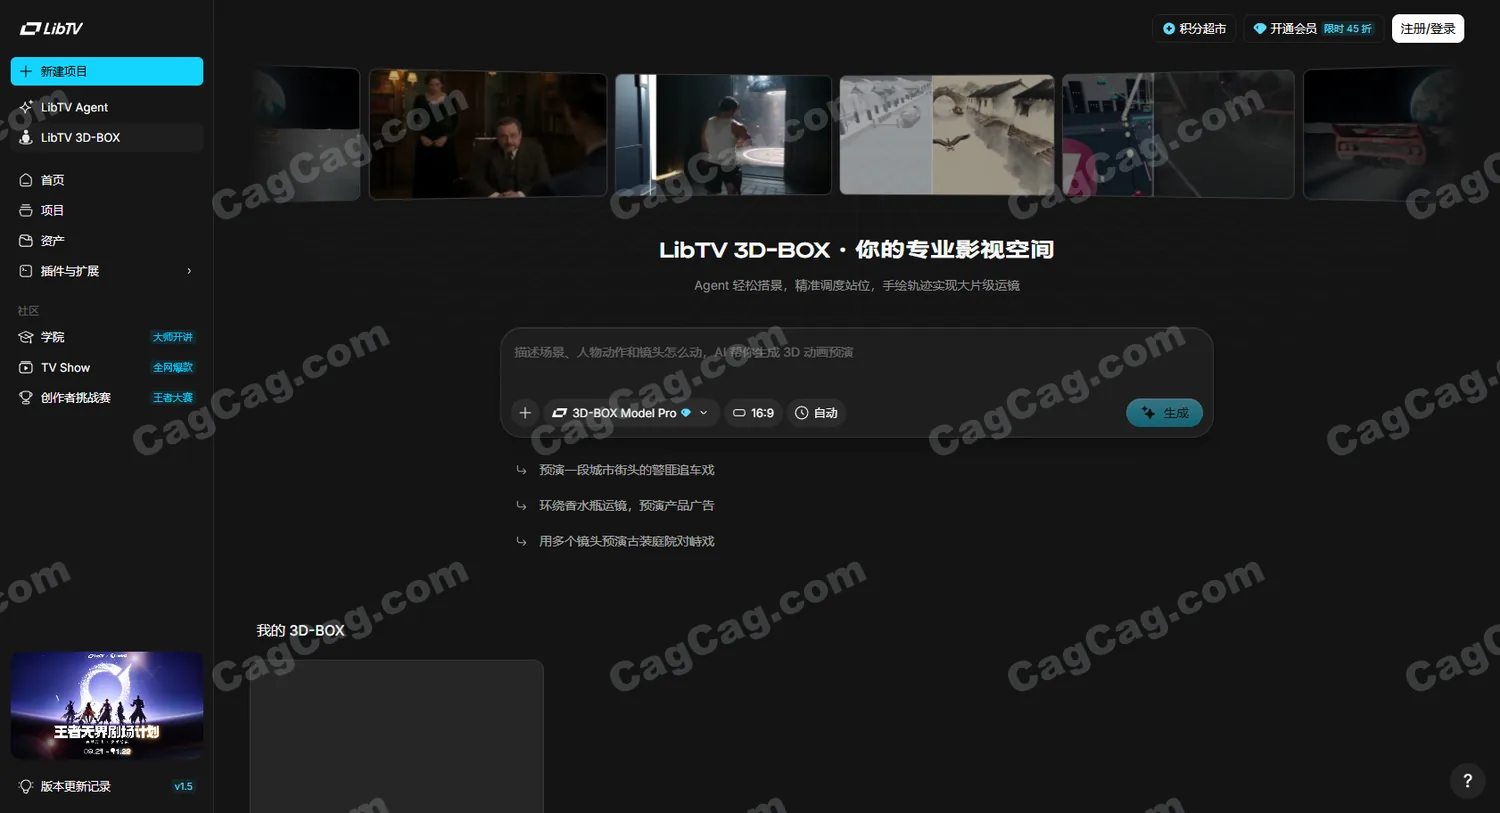The image size is (1500, 813).
Task: Open the 王者无界剧场计划 banner
Action: 107,705
